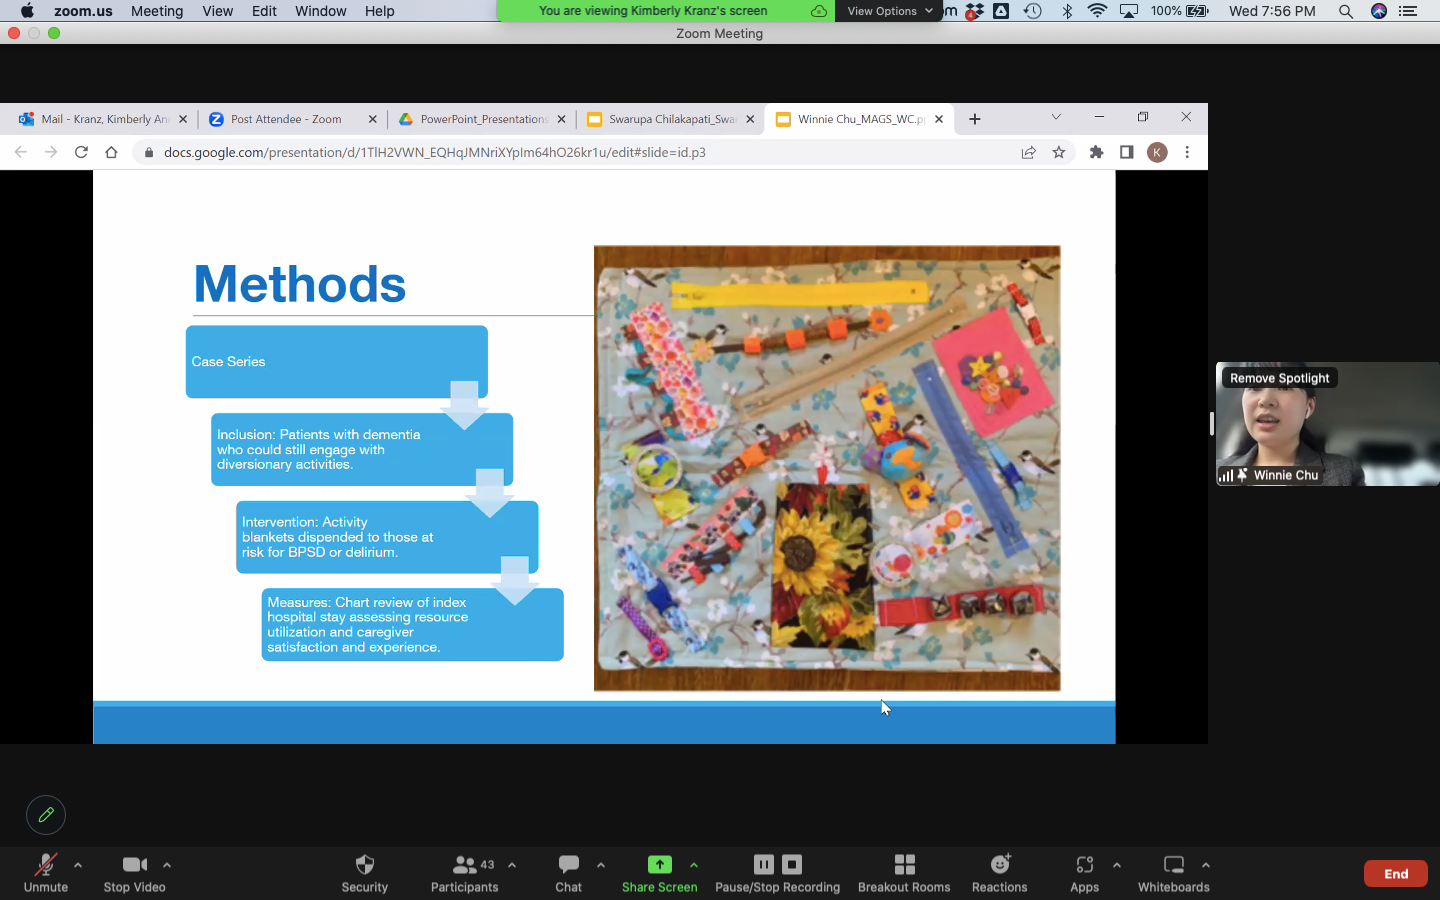The height and width of the screenshot is (900, 1440).
Task: End the meeting
Action: [1396, 873]
